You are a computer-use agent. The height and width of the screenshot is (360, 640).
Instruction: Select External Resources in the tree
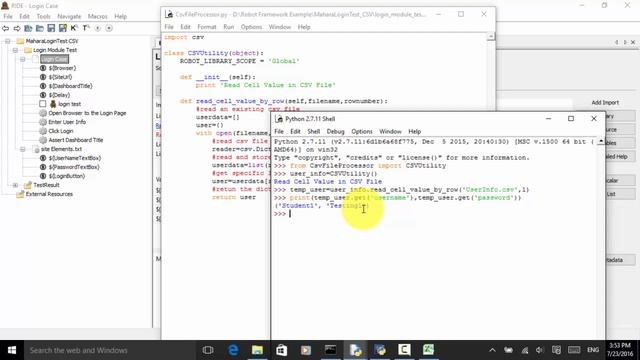click(x=49, y=194)
